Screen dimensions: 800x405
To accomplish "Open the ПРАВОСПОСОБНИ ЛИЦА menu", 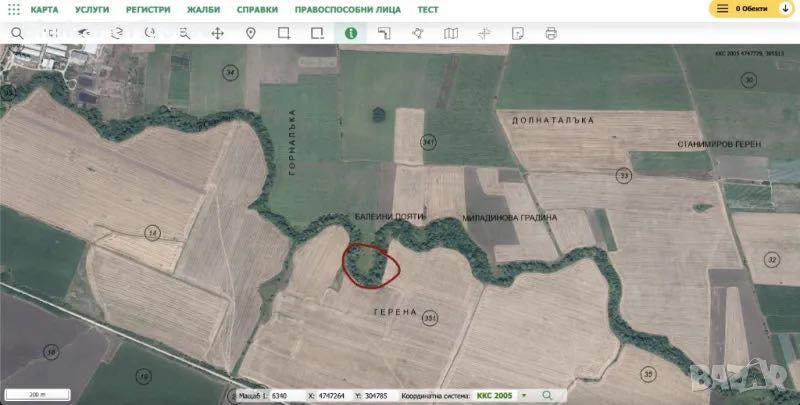I will (x=347, y=10).
